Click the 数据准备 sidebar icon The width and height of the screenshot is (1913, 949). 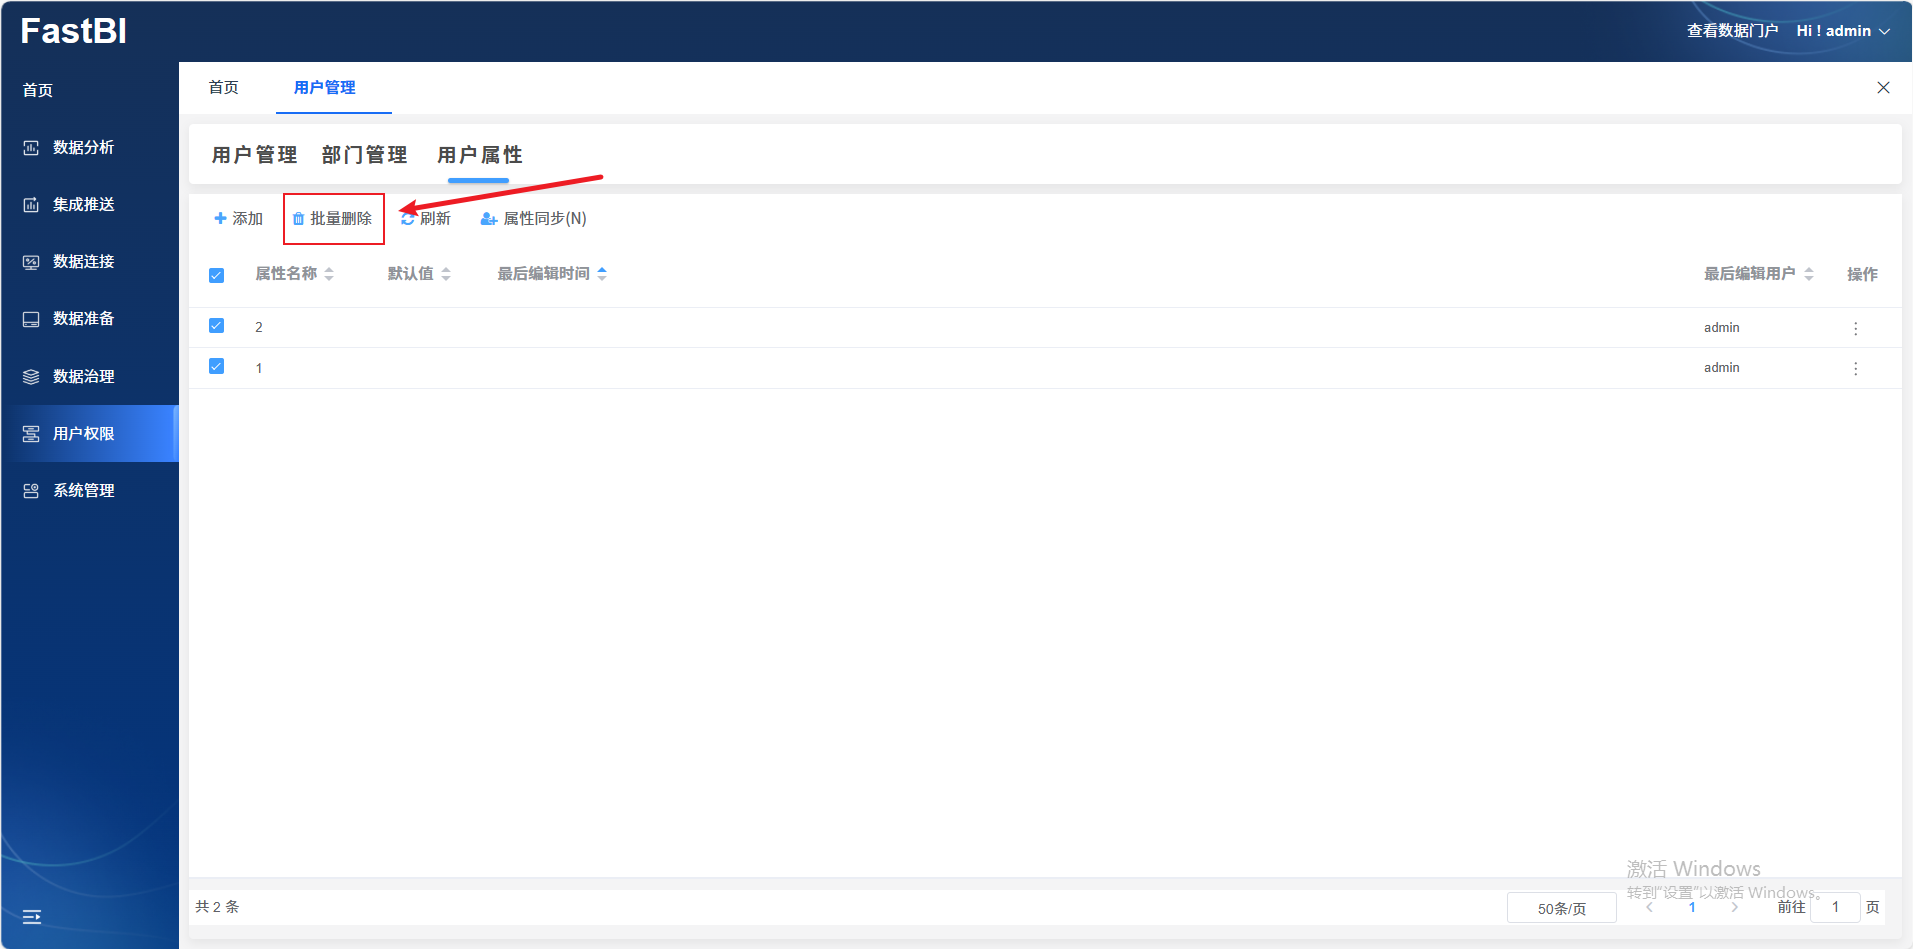click(x=31, y=319)
